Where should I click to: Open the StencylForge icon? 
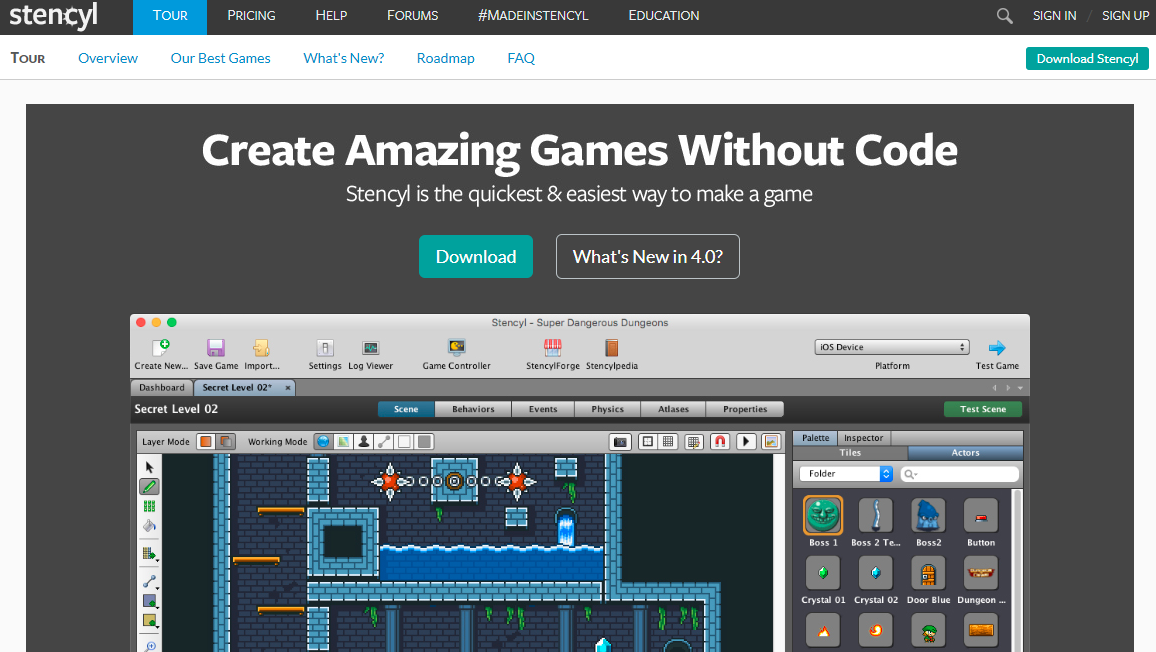552,348
